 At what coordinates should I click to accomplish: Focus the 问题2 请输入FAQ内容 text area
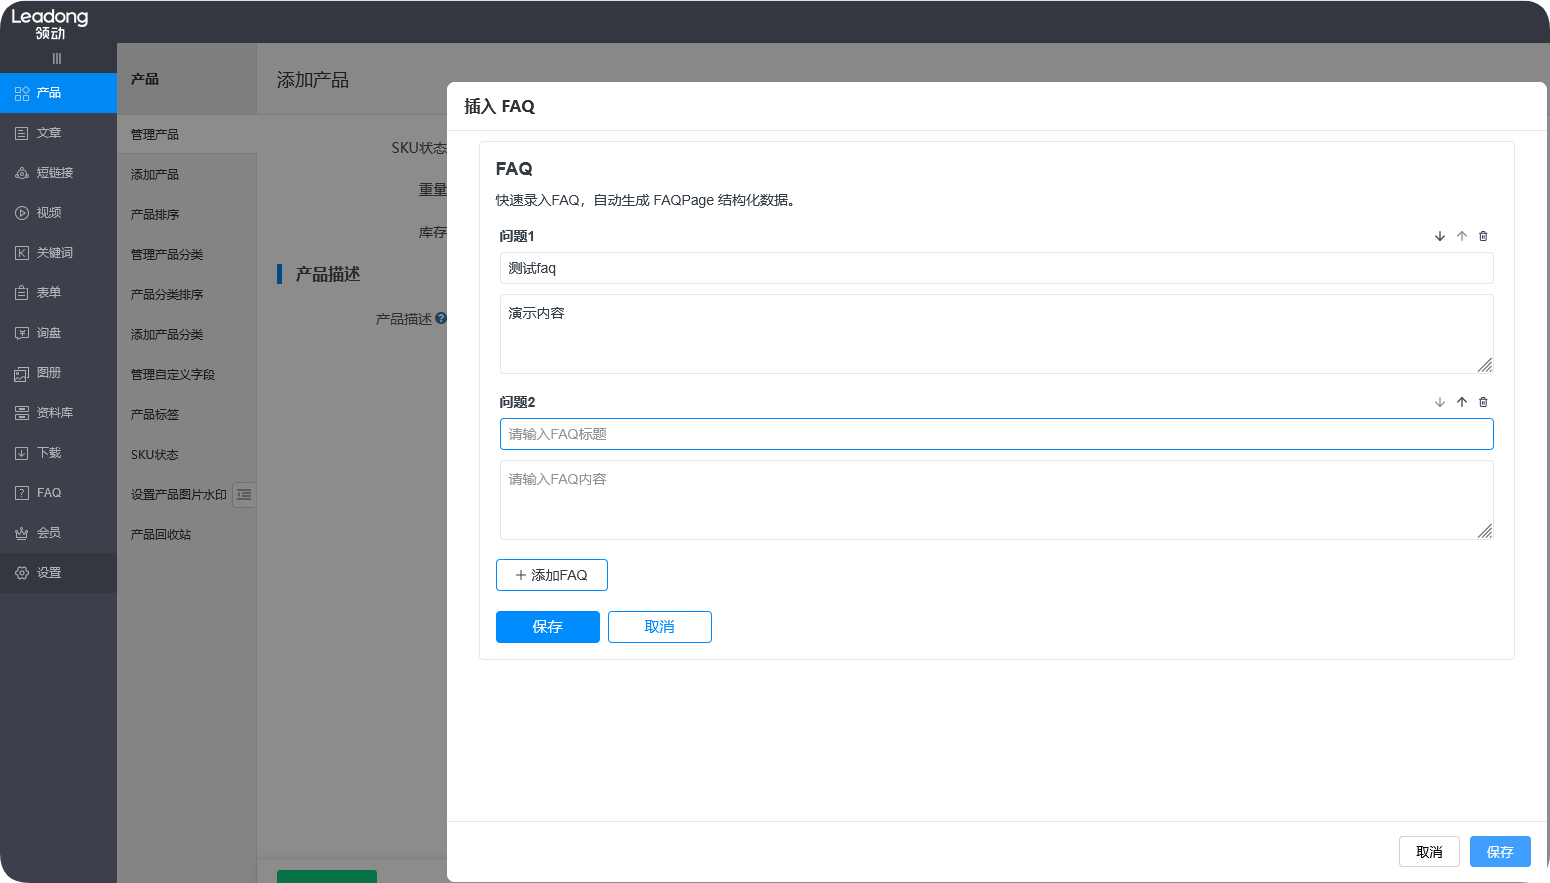point(997,500)
